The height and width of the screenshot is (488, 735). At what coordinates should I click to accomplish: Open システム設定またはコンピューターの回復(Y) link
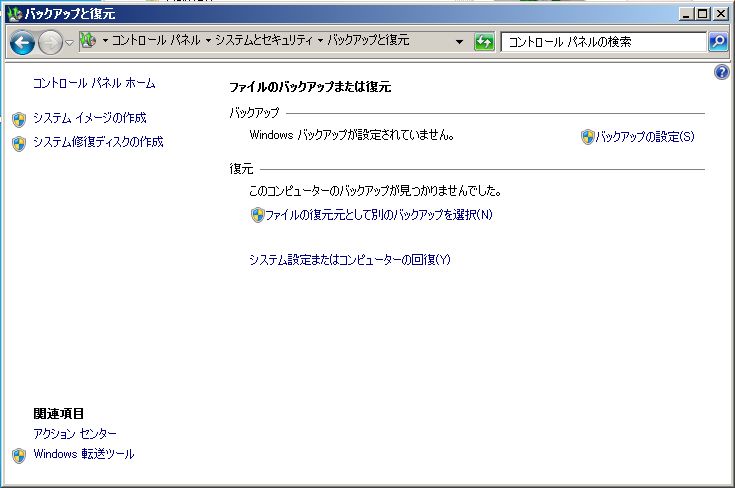[x=350, y=260]
